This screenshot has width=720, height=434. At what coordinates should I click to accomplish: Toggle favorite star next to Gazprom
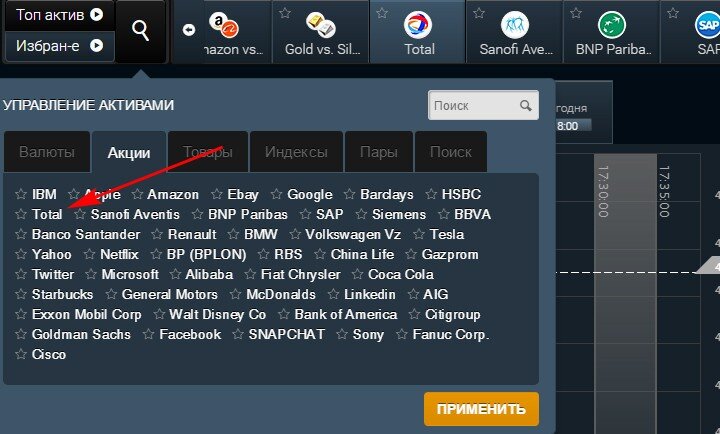411,254
